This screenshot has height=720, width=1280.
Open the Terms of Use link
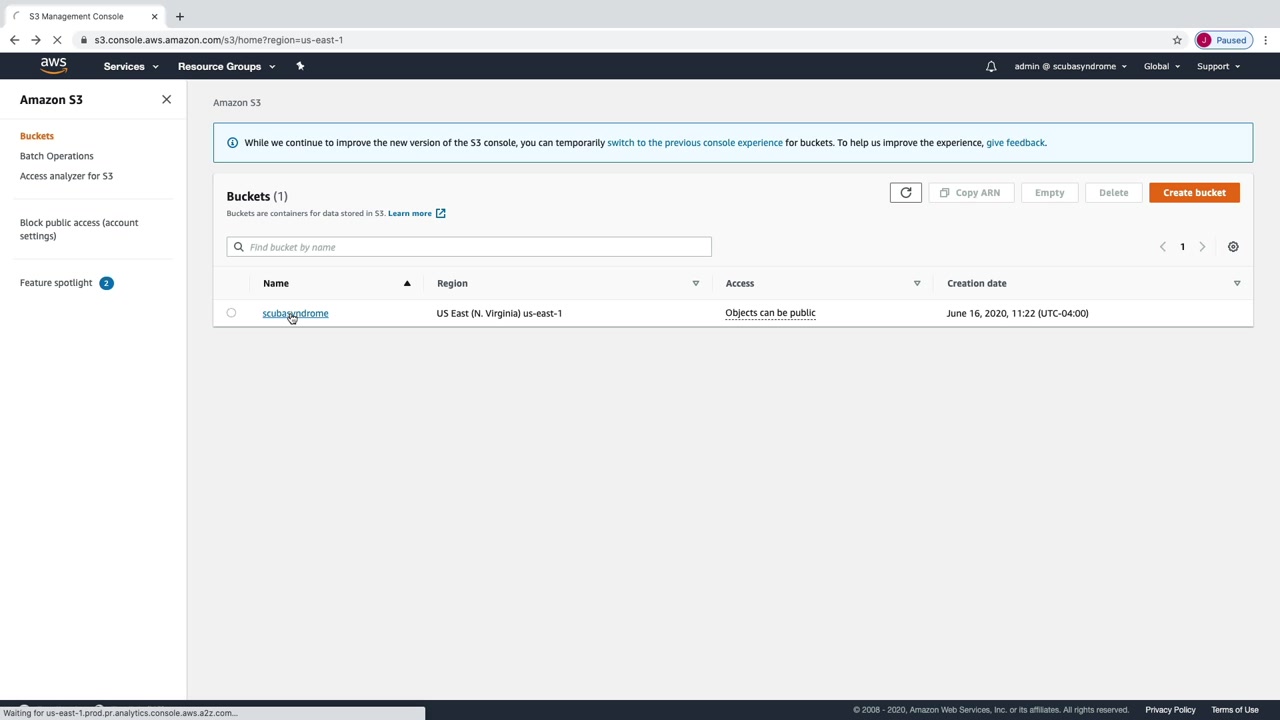point(1235,710)
